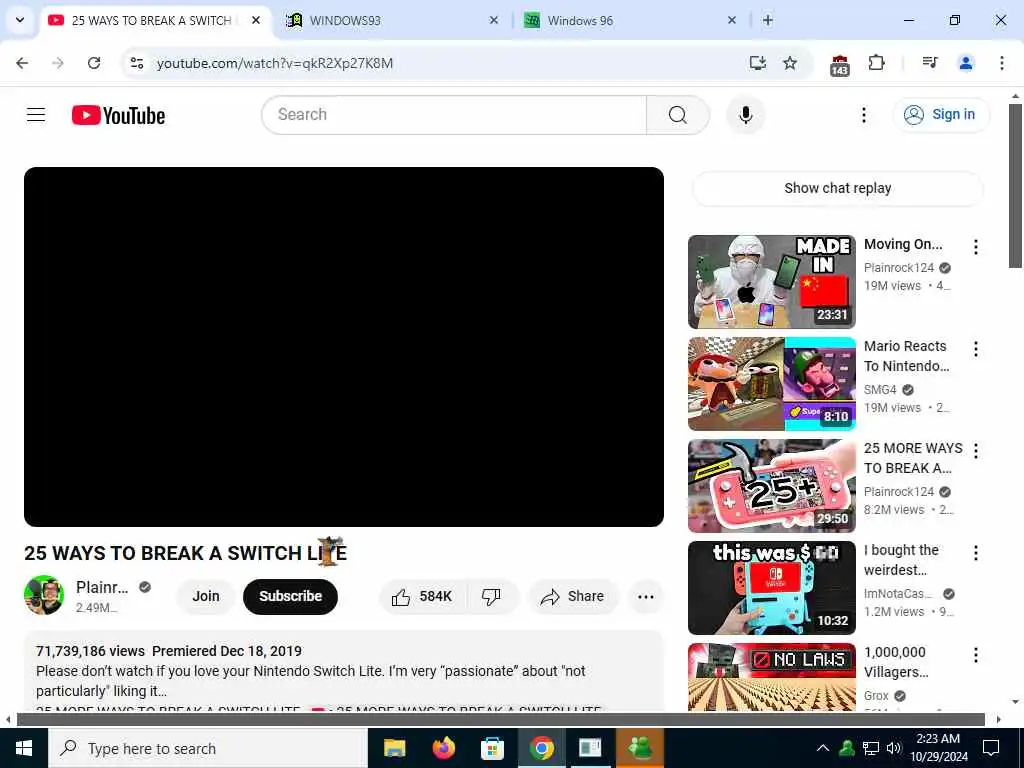Click the browser address bar URL
1024x768 pixels.
(x=275, y=63)
